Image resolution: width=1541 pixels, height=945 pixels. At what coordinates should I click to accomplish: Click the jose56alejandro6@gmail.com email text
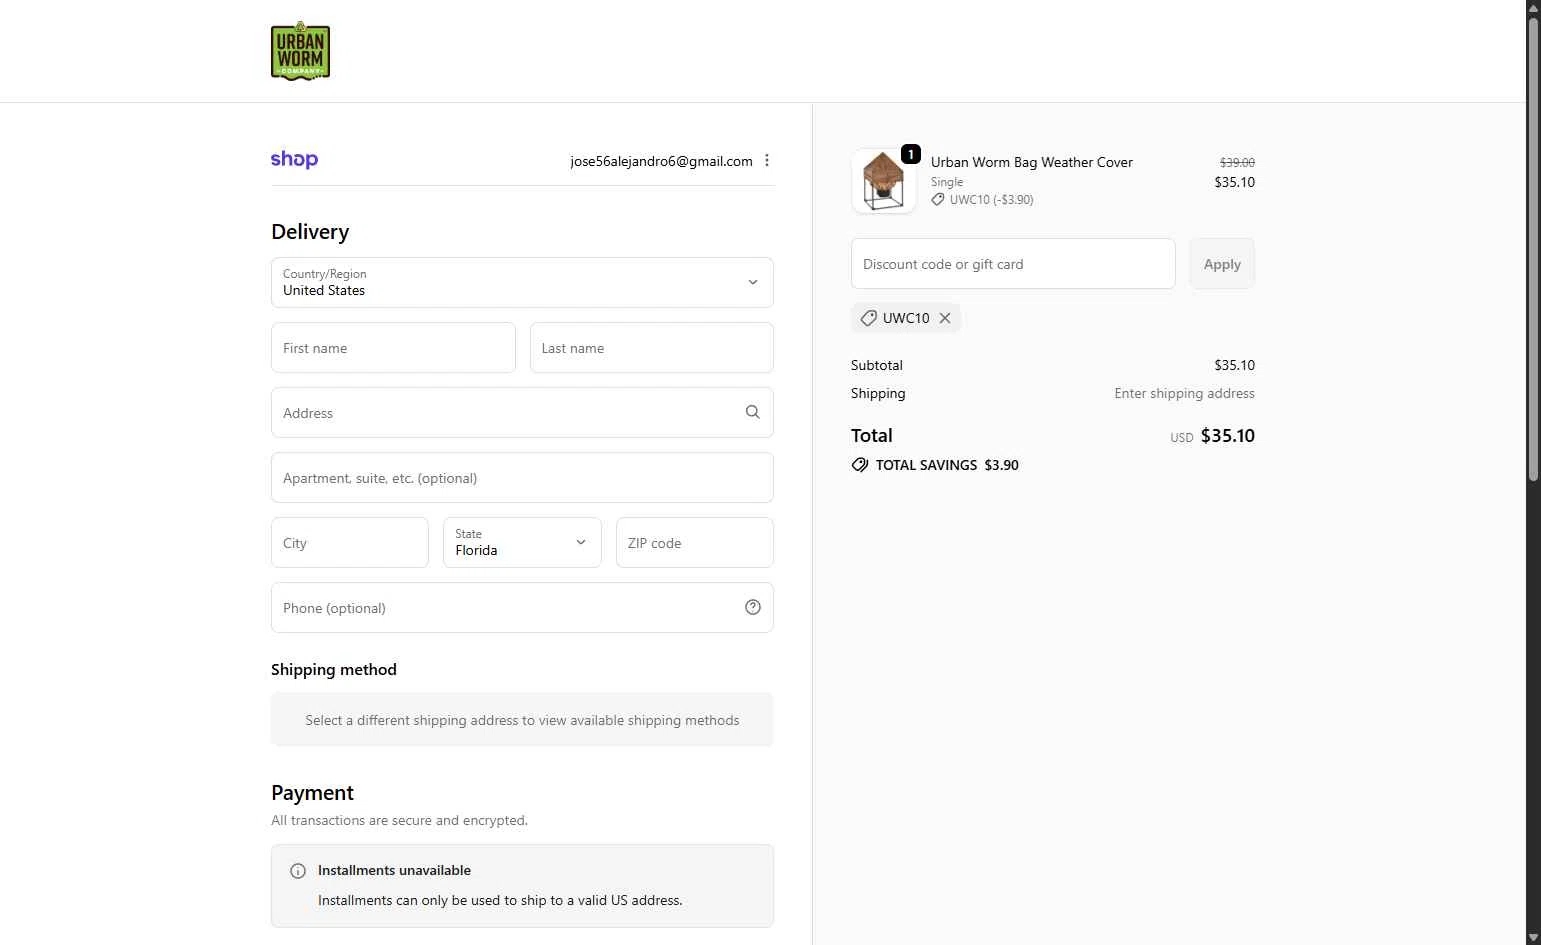661,161
